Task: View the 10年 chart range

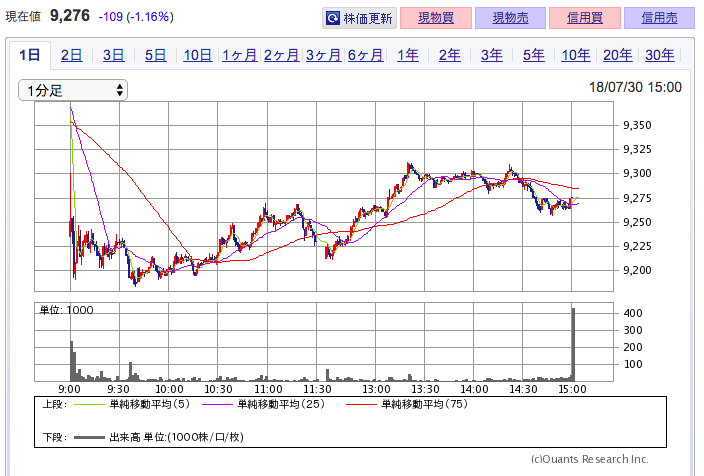Action: [576, 55]
